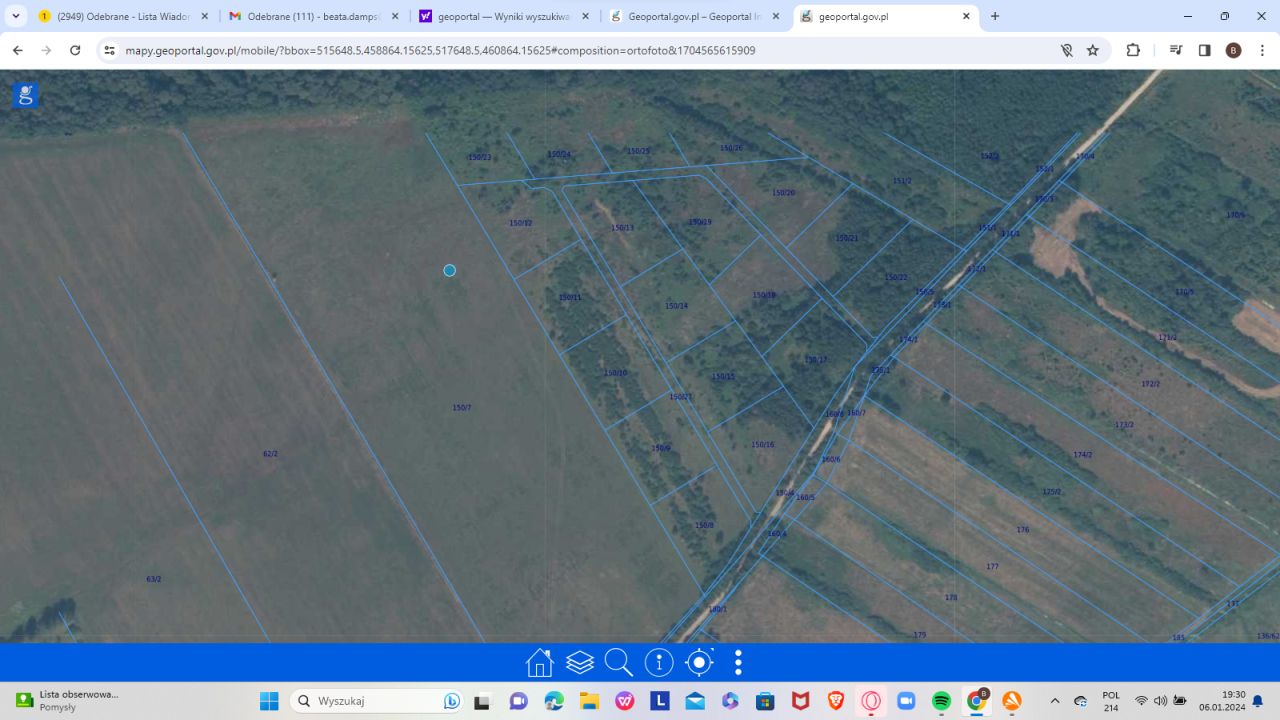Click the Wyszukaj taskbar search box
1280x720 pixels.
coord(376,701)
